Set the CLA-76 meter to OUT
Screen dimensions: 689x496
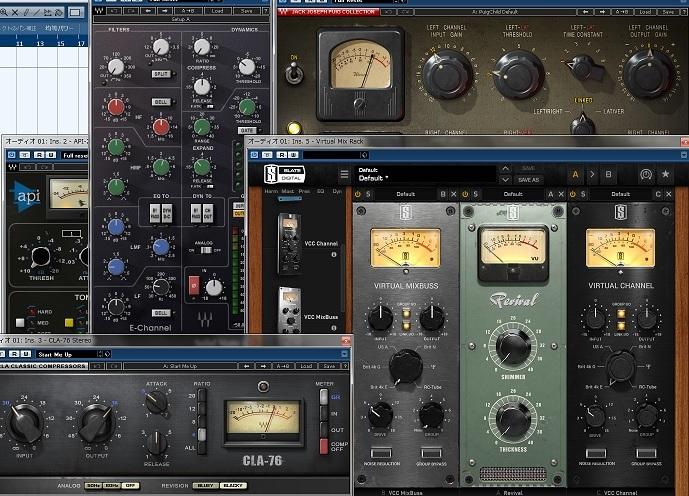tap(324, 429)
